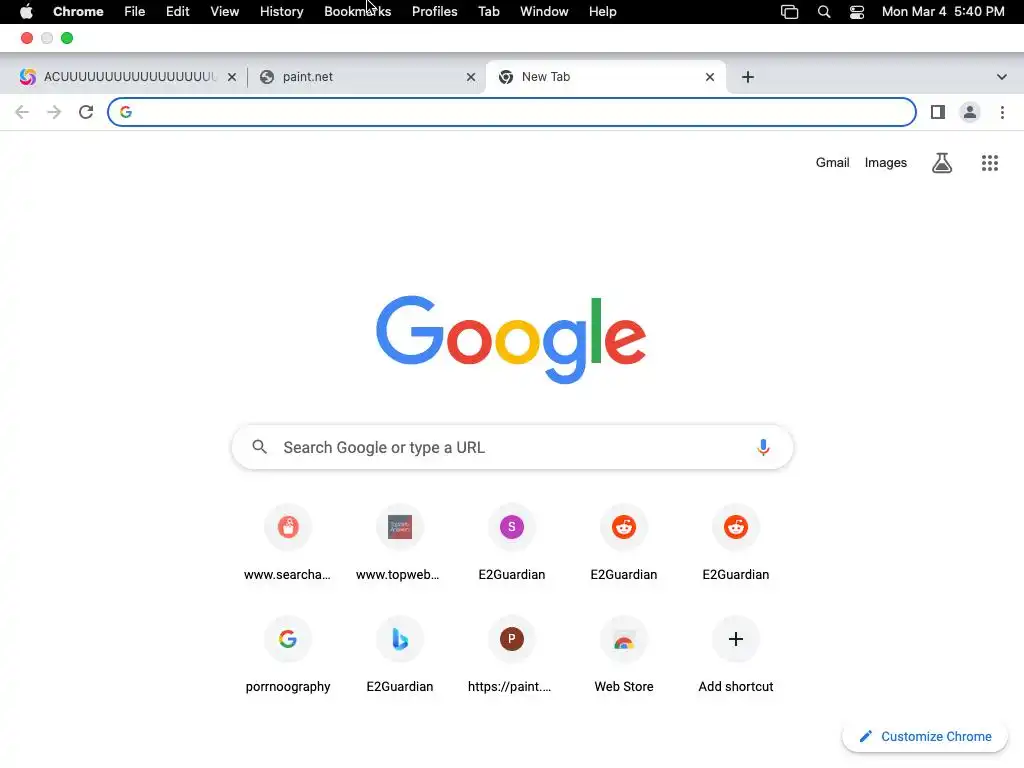
Task: Click the Stage Manager menu bar icon
Action: click(x=790, y=12)
